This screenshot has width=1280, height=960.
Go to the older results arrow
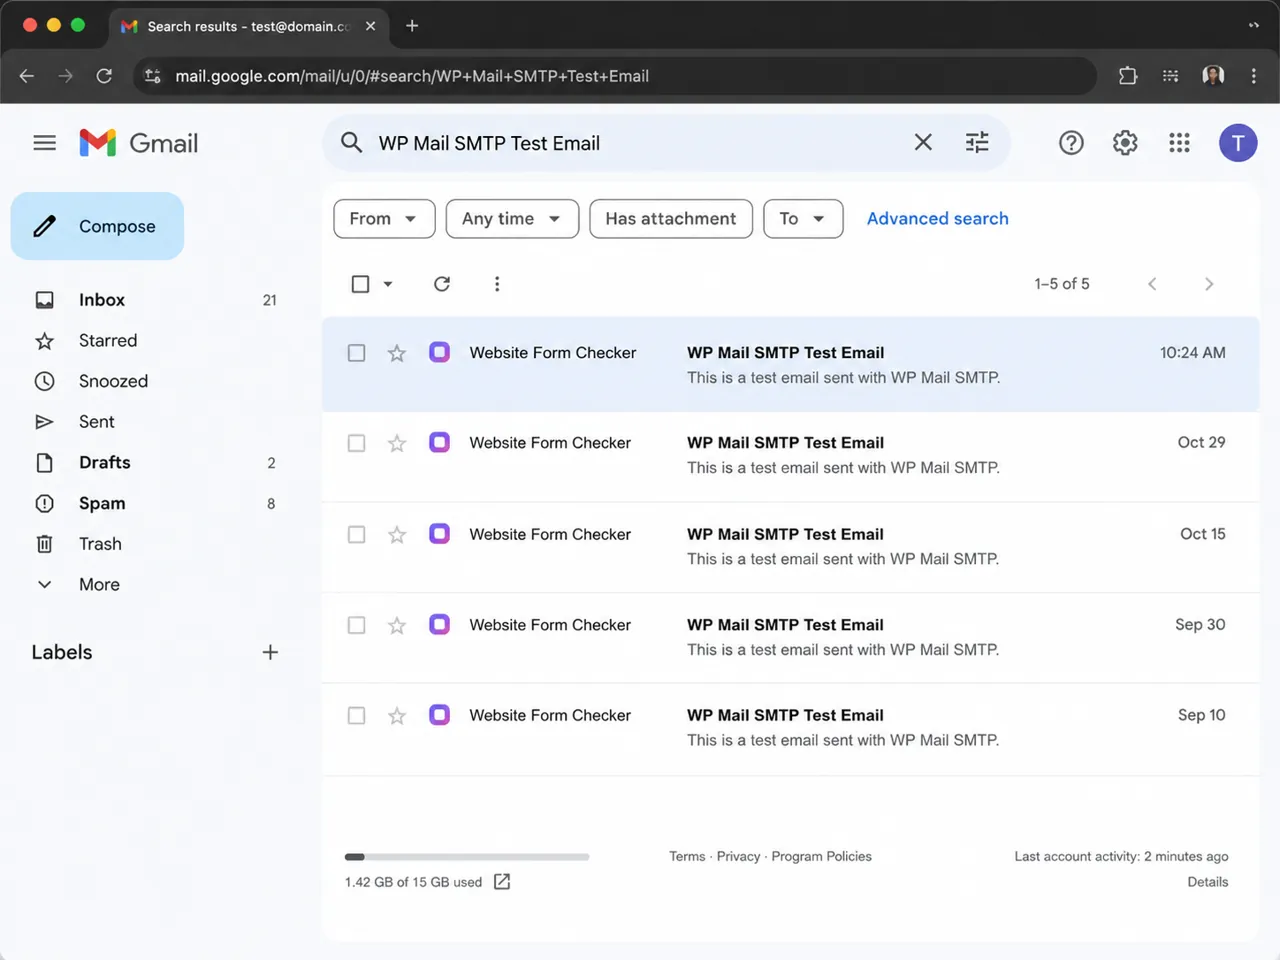1209,284
